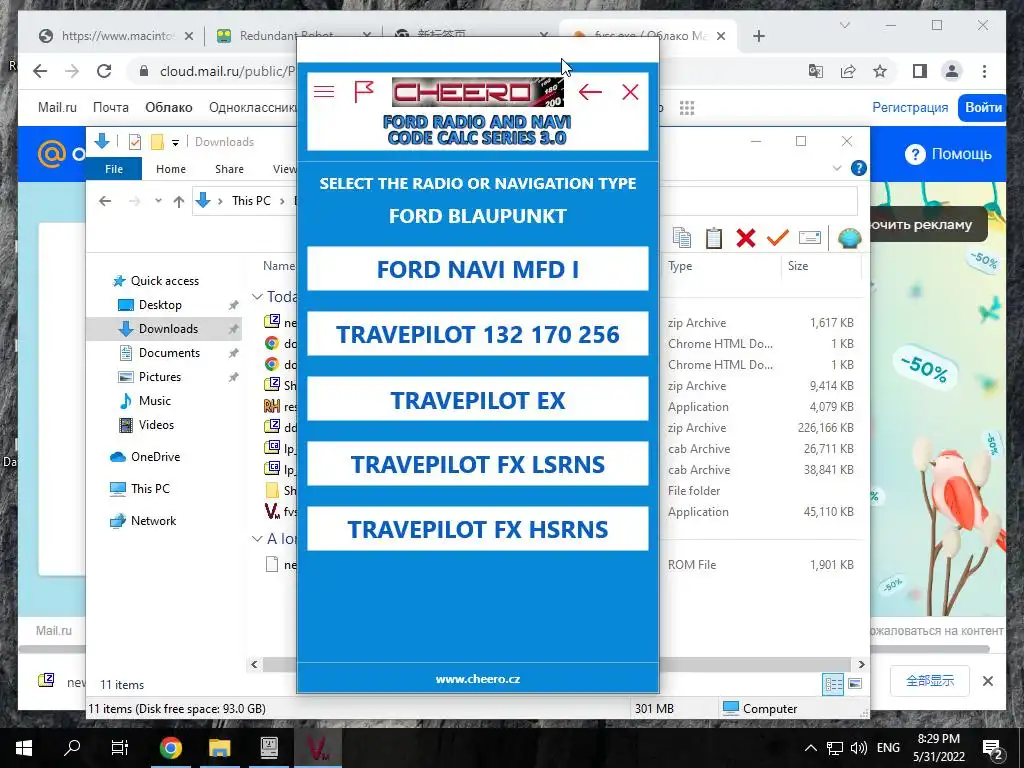Select OneDrive in Explorer sidebar
The image size is (1024, 768).
(155, 456)
